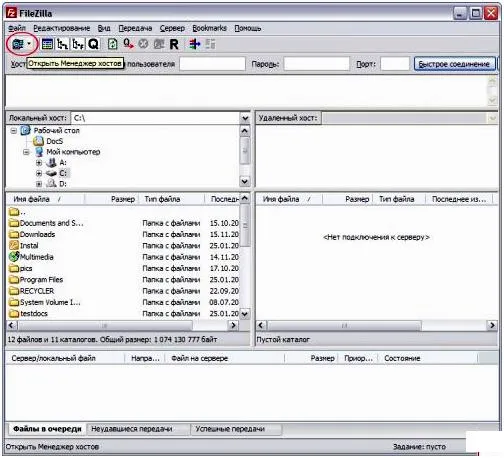Open the Редактирование menu
The image size is (504, 458).
pos(62,28)
